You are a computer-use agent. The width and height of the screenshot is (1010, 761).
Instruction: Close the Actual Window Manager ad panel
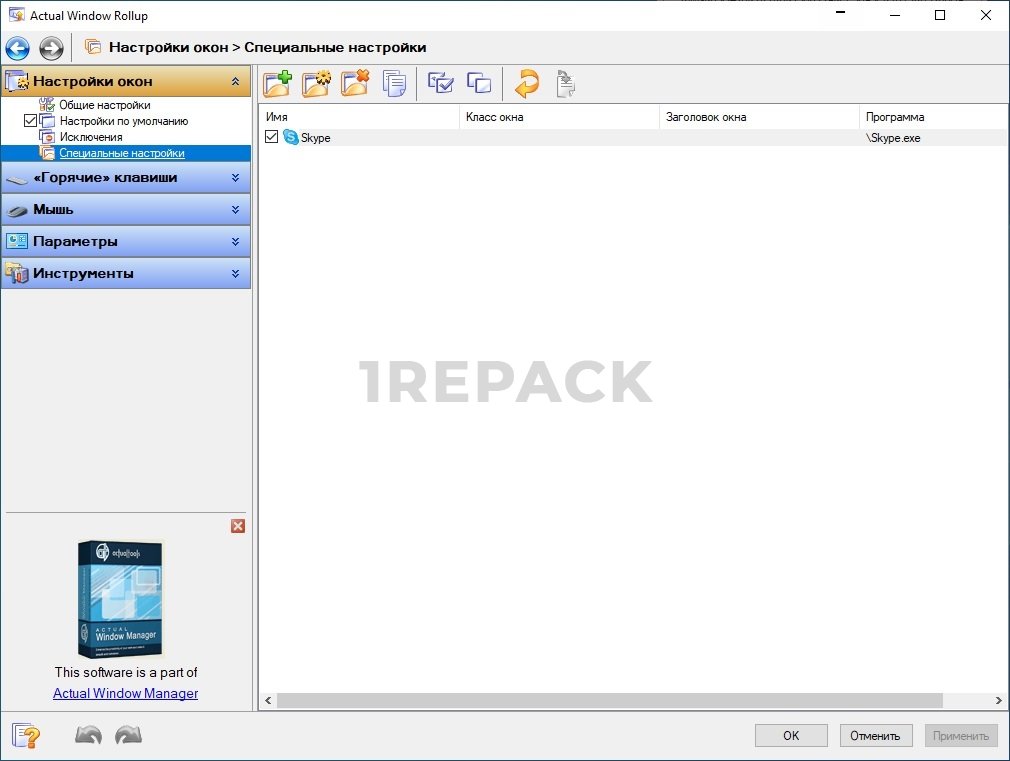click(238, 526)
